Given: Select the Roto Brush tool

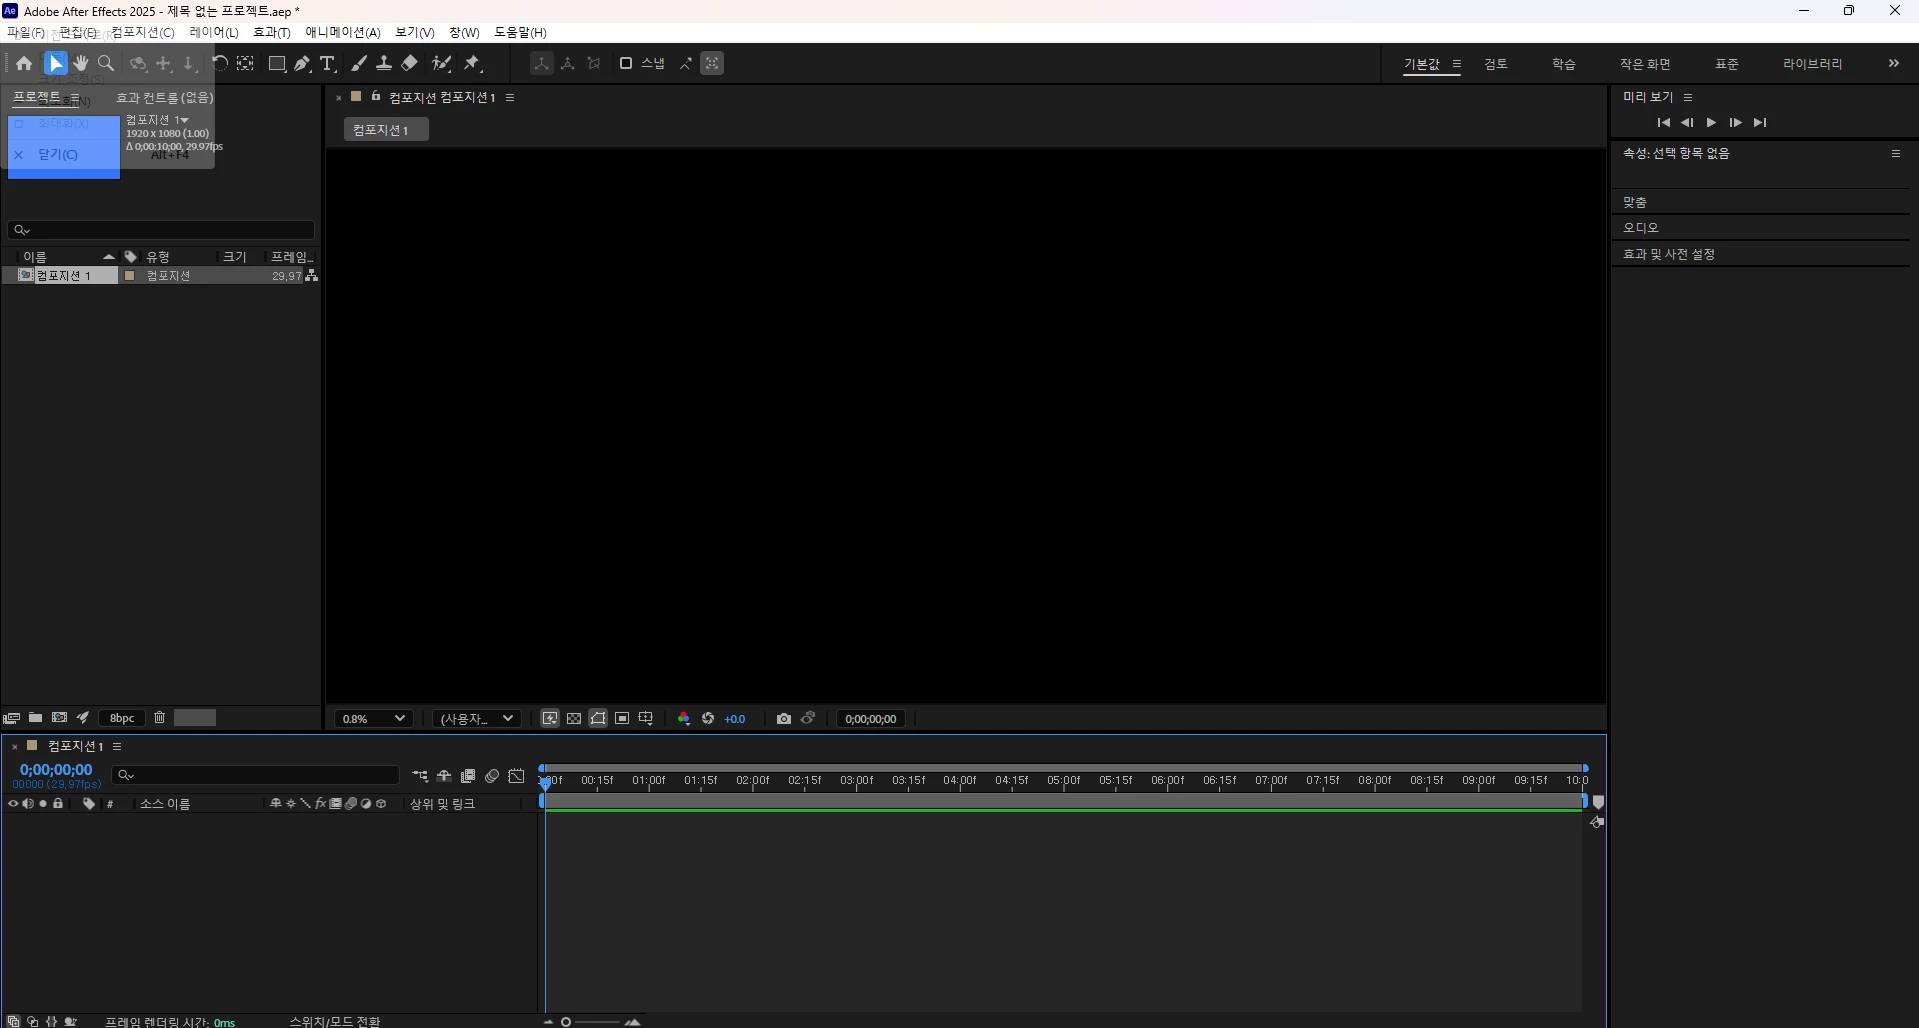Looking at the screenshot, I should pos(441,63).
